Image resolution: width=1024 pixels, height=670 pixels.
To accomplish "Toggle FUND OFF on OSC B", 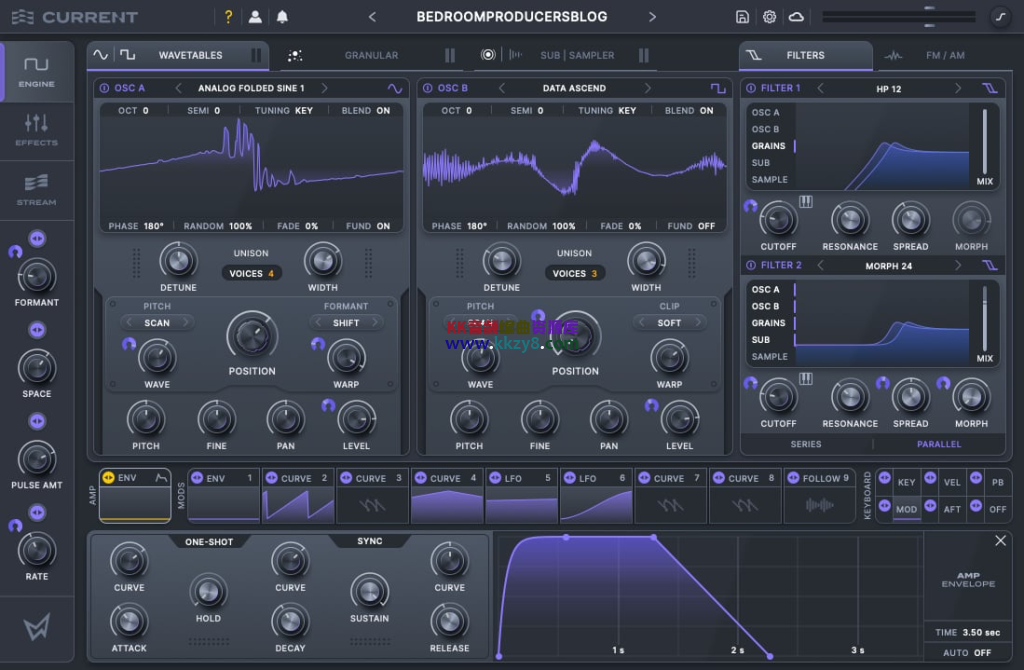I will [x=692, y=226].
